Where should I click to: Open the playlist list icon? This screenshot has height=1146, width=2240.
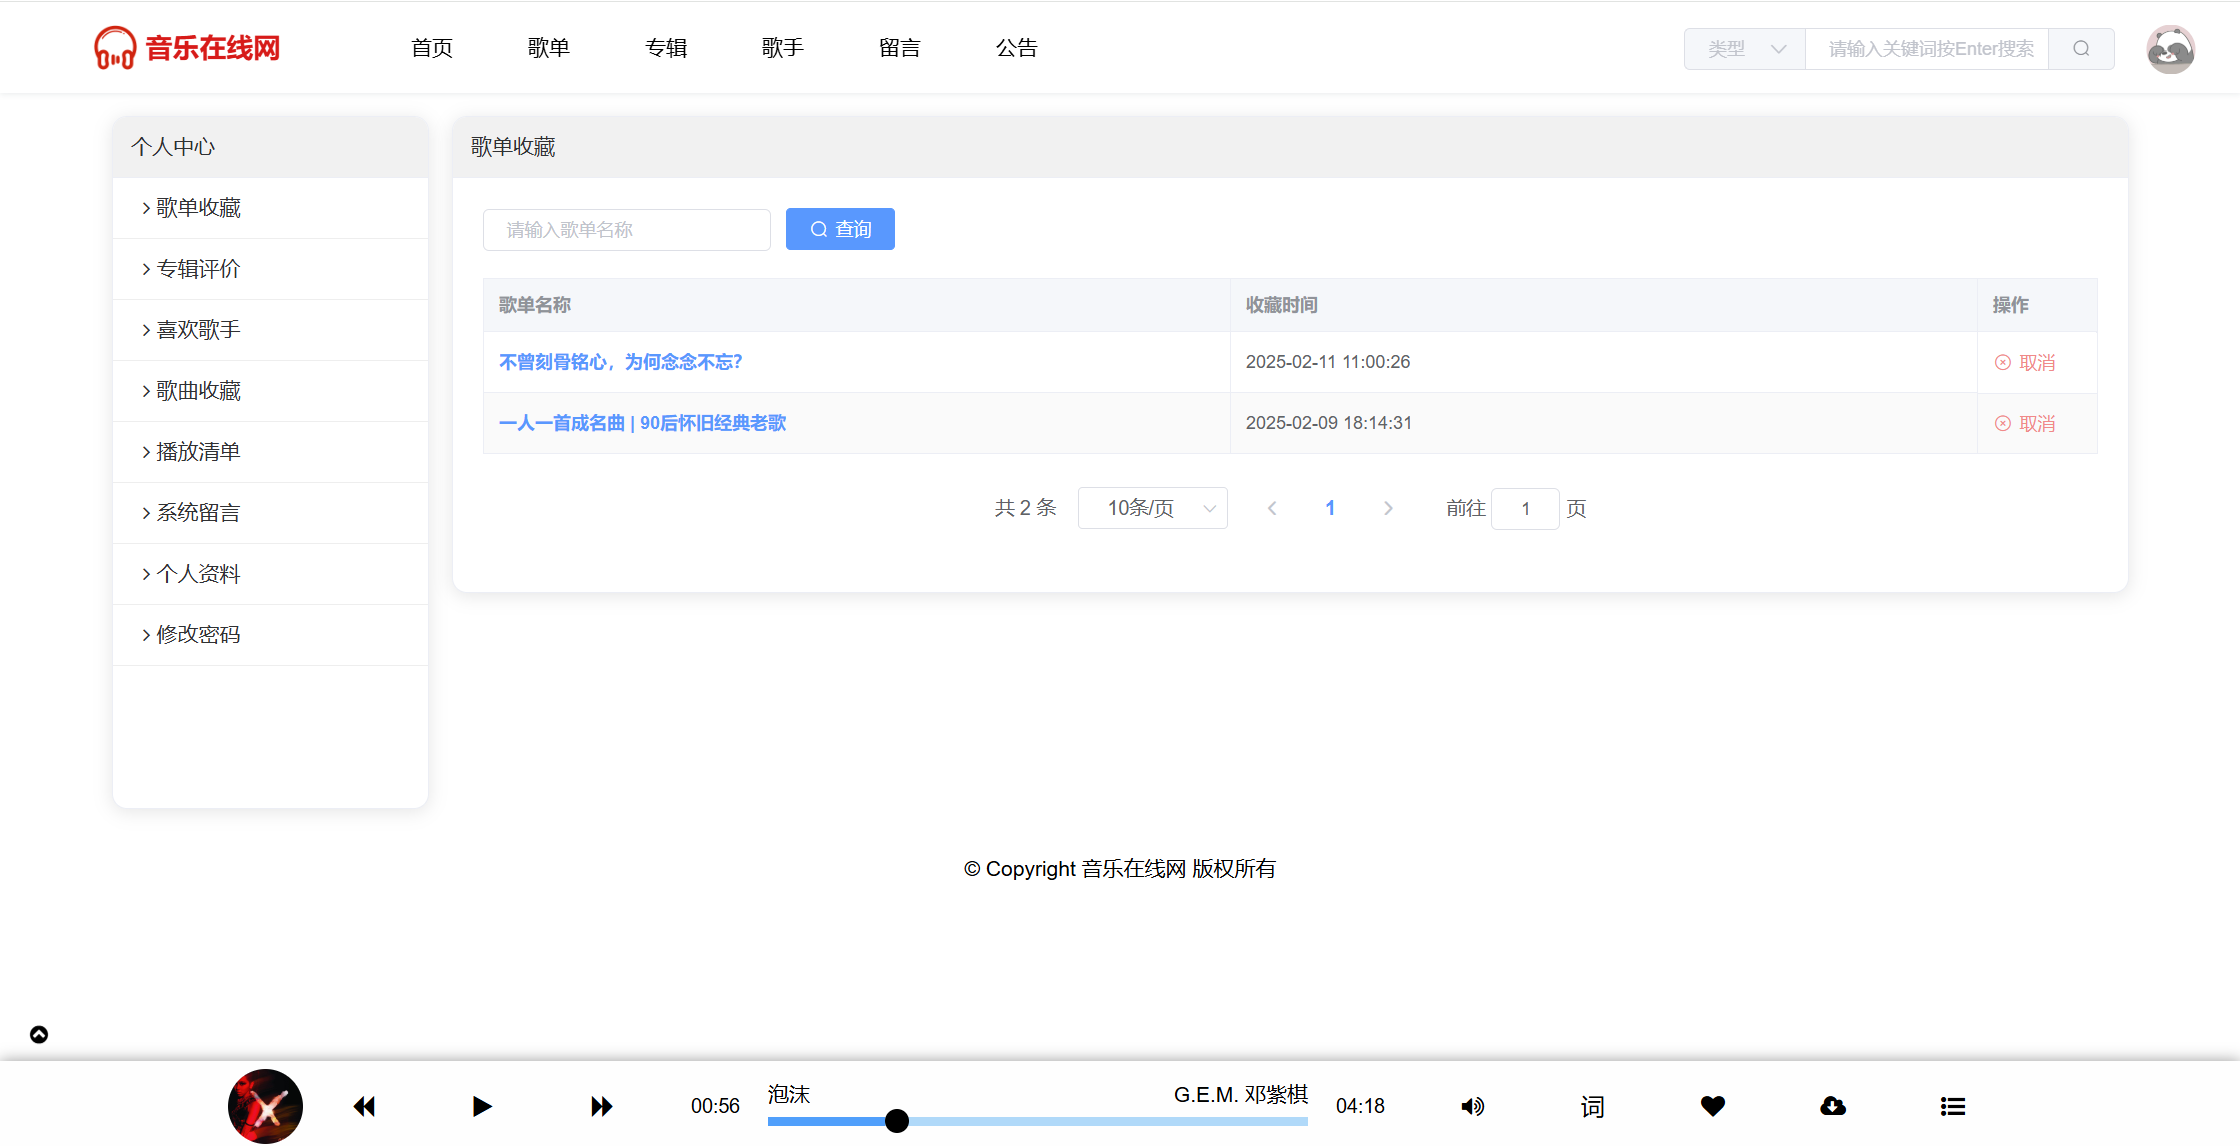(1953, 1106)
